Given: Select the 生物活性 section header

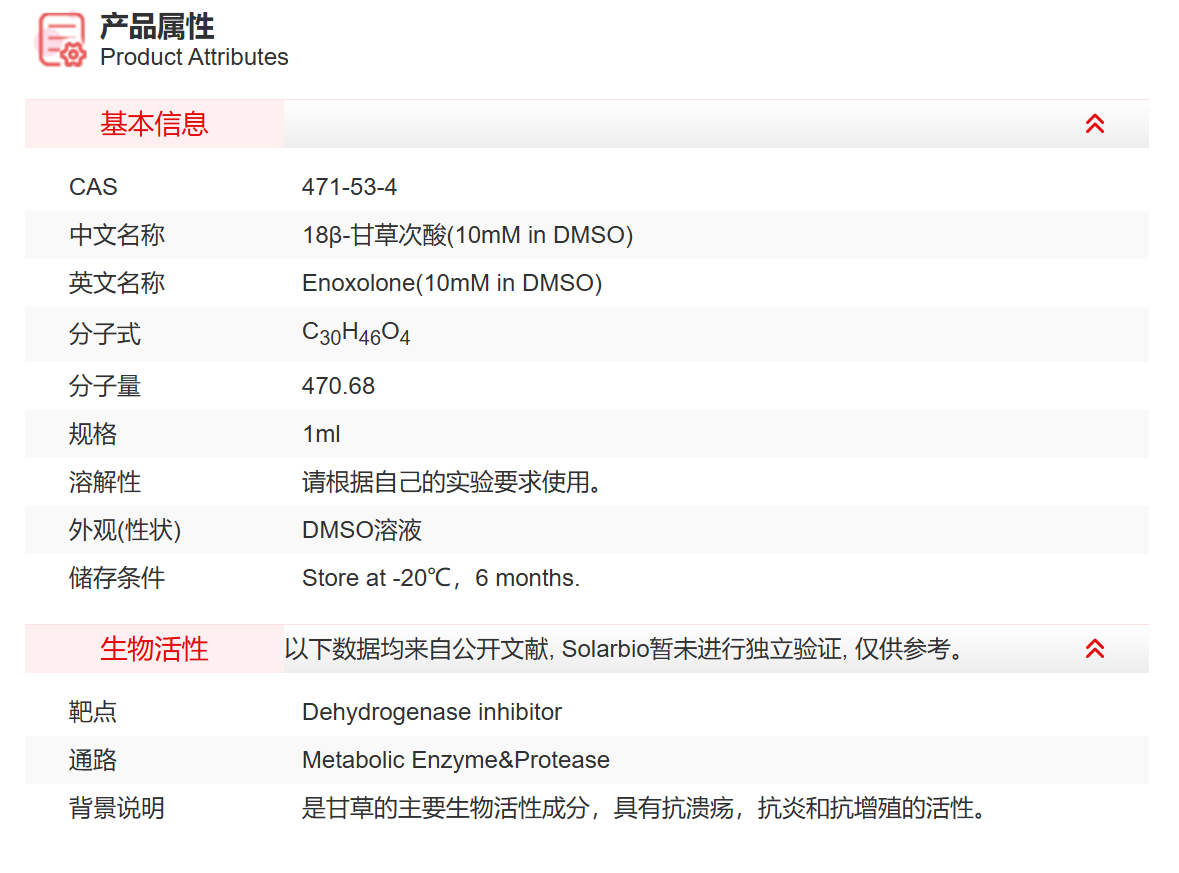Looking at the screenshot, I should tap(154, 649).
